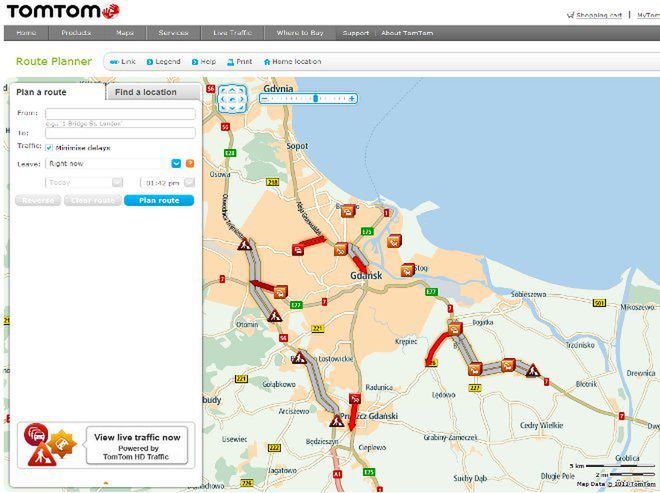The width and height of the screenshot is (660, 493).
Task: Click the orange incident icon next to Stogi
Action: click(x=407, y=269)
